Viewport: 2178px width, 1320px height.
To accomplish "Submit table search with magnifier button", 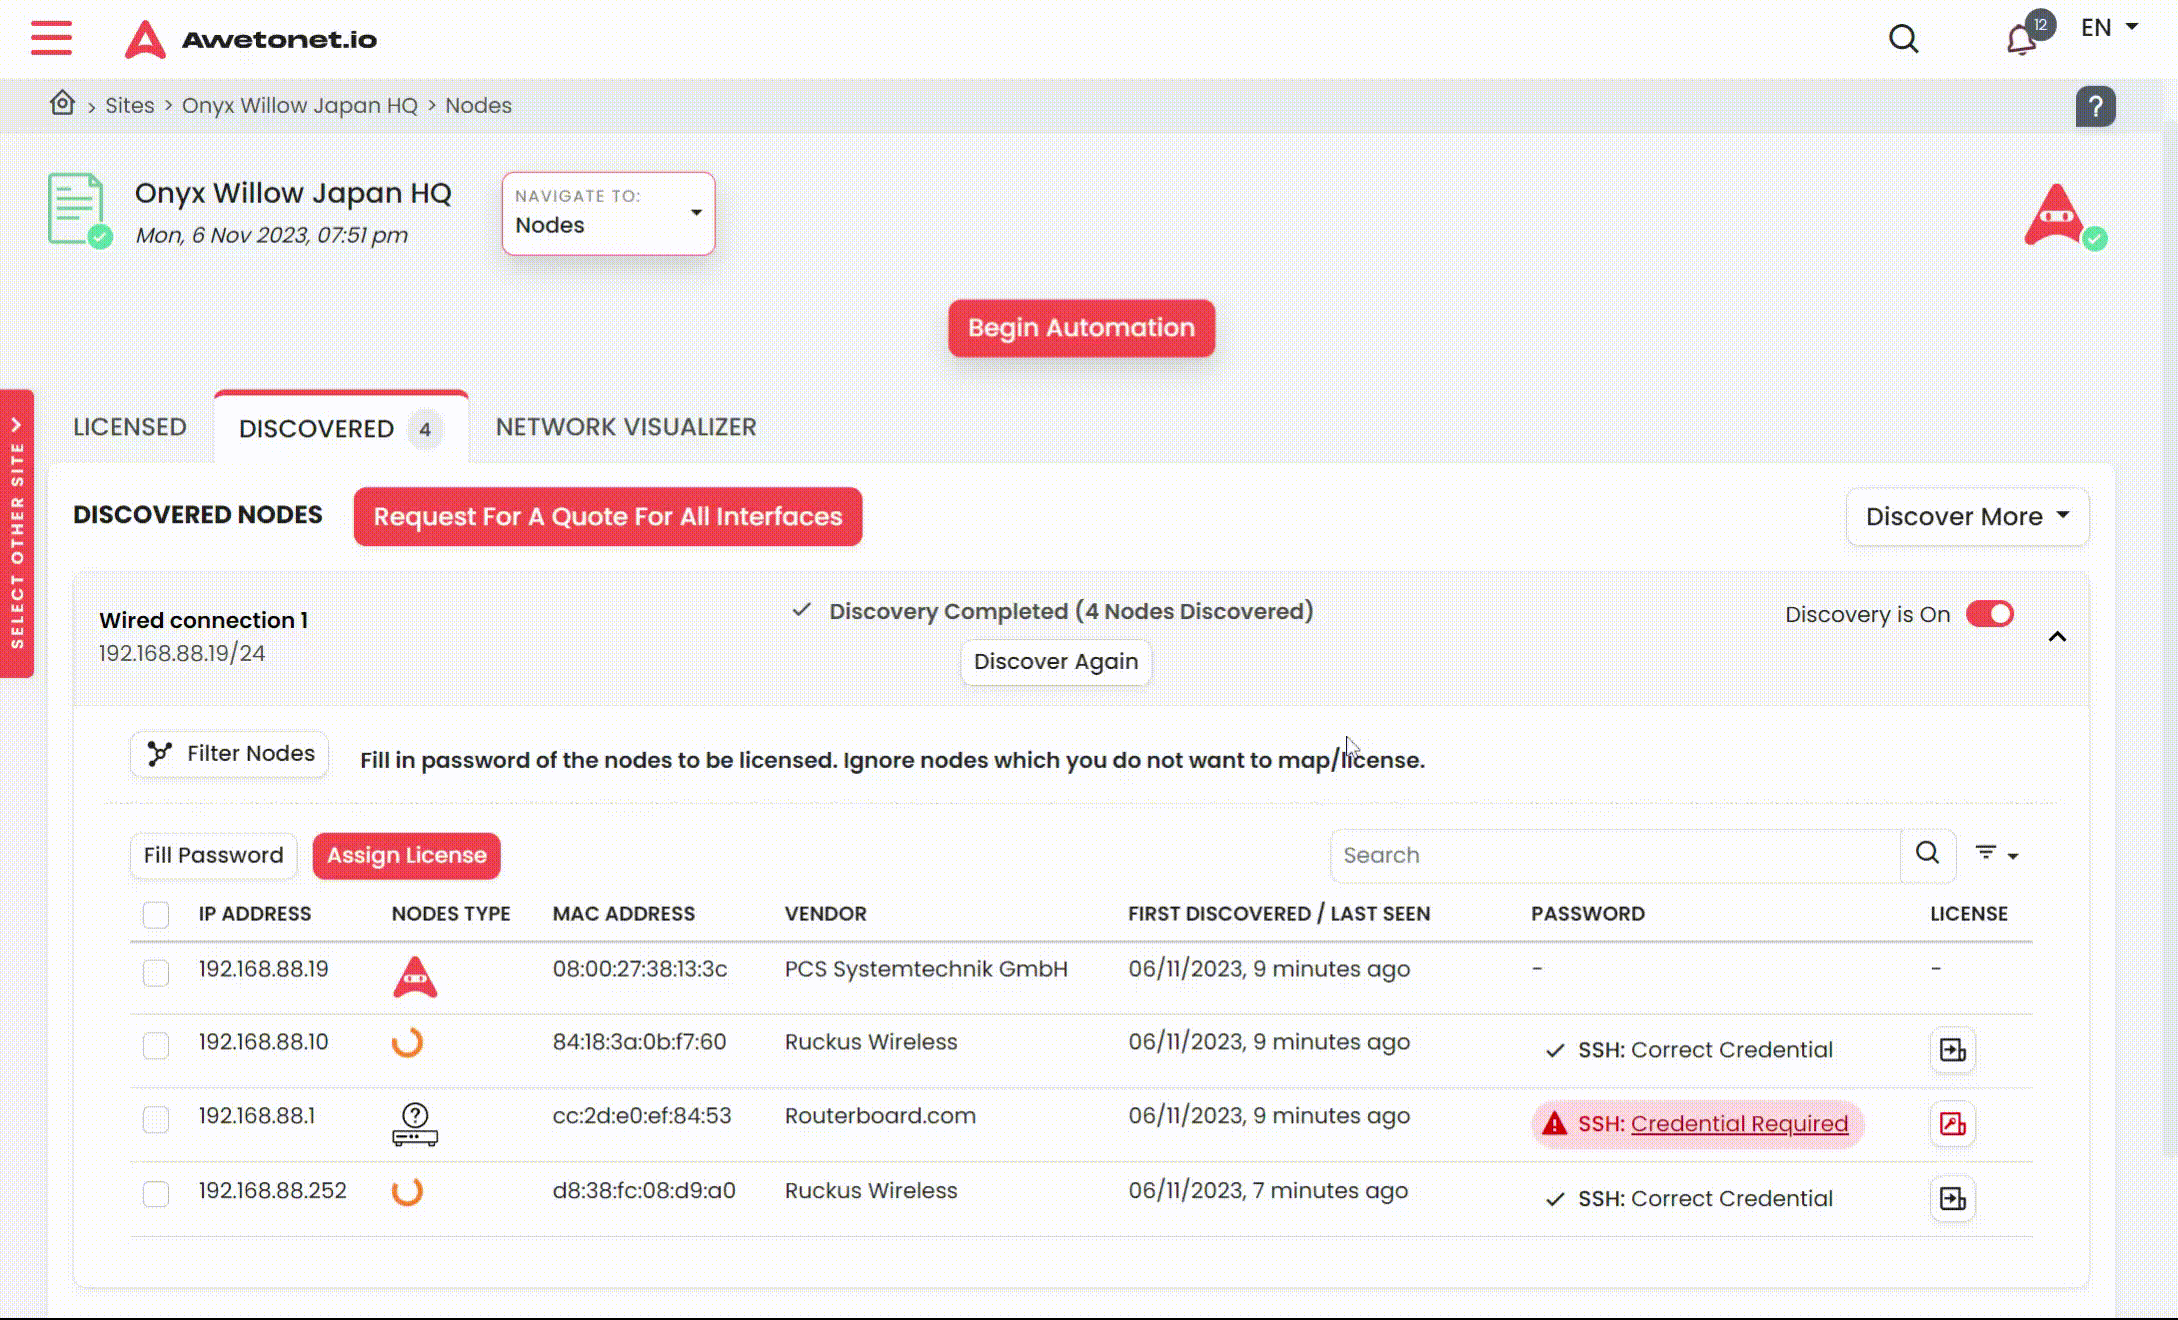I will [1927, 854].
